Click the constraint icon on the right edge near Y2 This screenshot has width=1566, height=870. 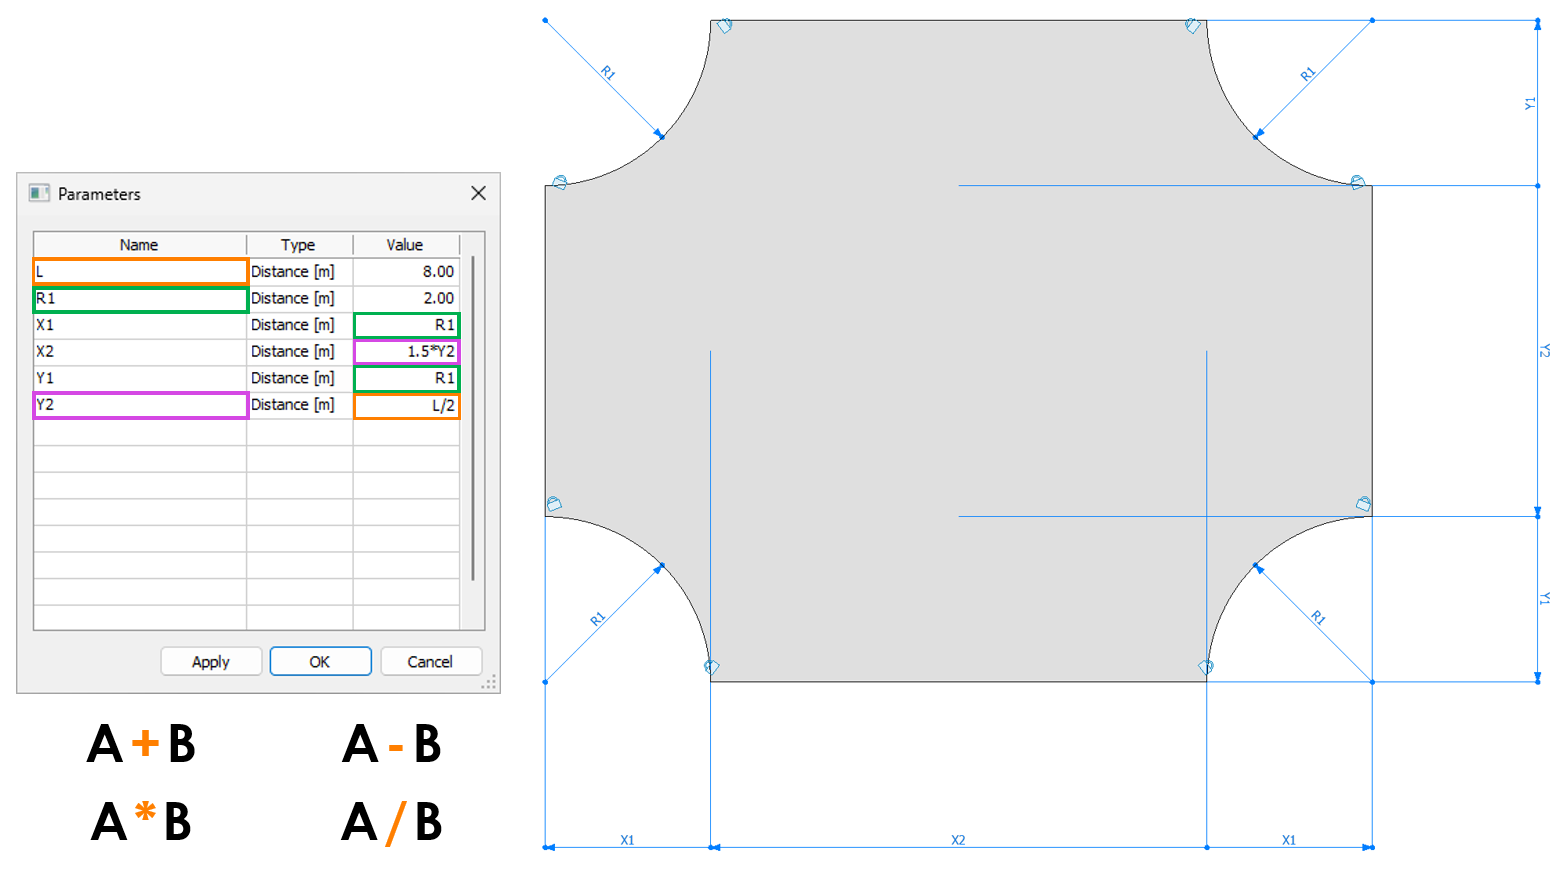(1357, 181)
